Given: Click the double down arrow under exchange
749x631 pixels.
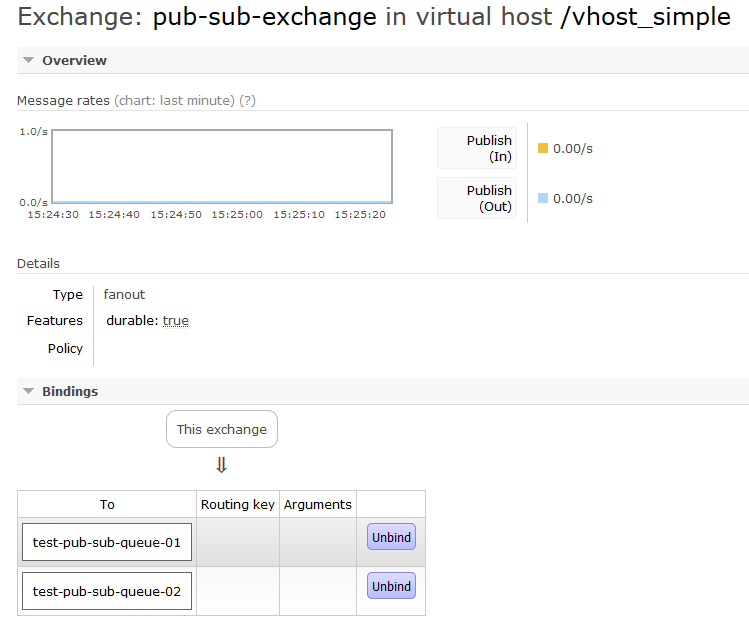Looking at the screenshot, I should point(221,465).
